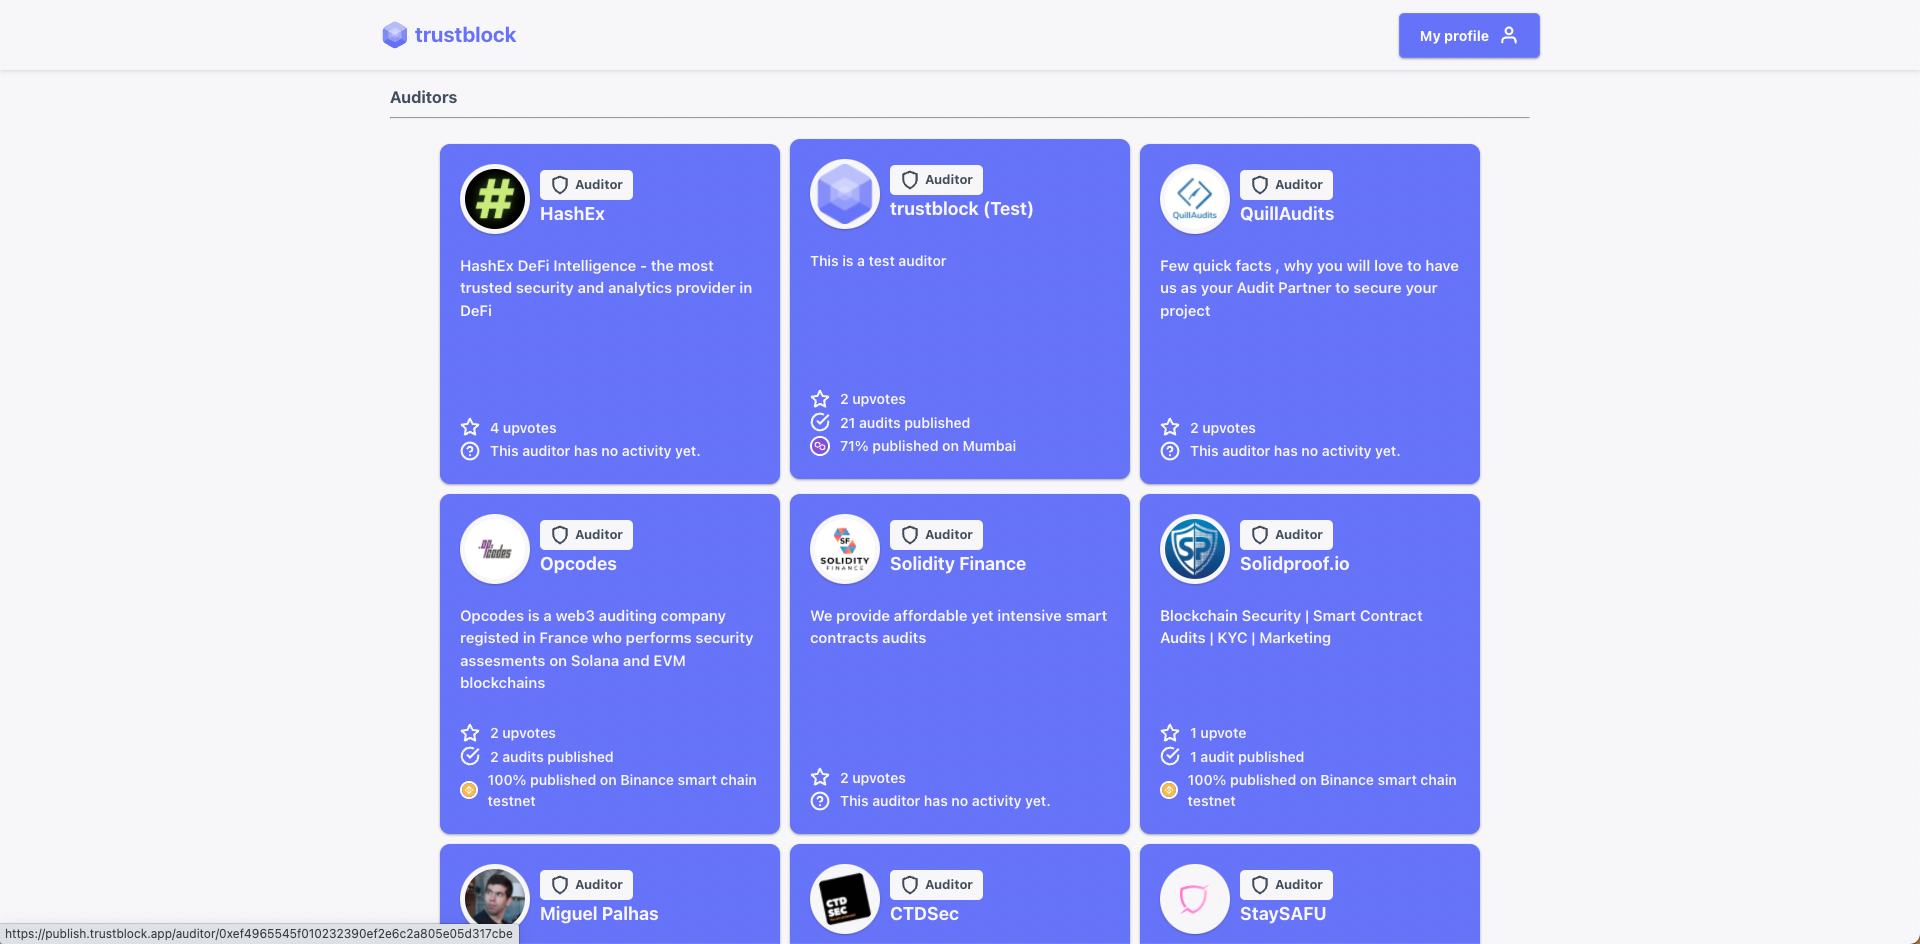The width and height of the screenshot is (1920, 944).
Task: Click 'We provide affordable yet intensive' description
Action: (x=958, y=627)
